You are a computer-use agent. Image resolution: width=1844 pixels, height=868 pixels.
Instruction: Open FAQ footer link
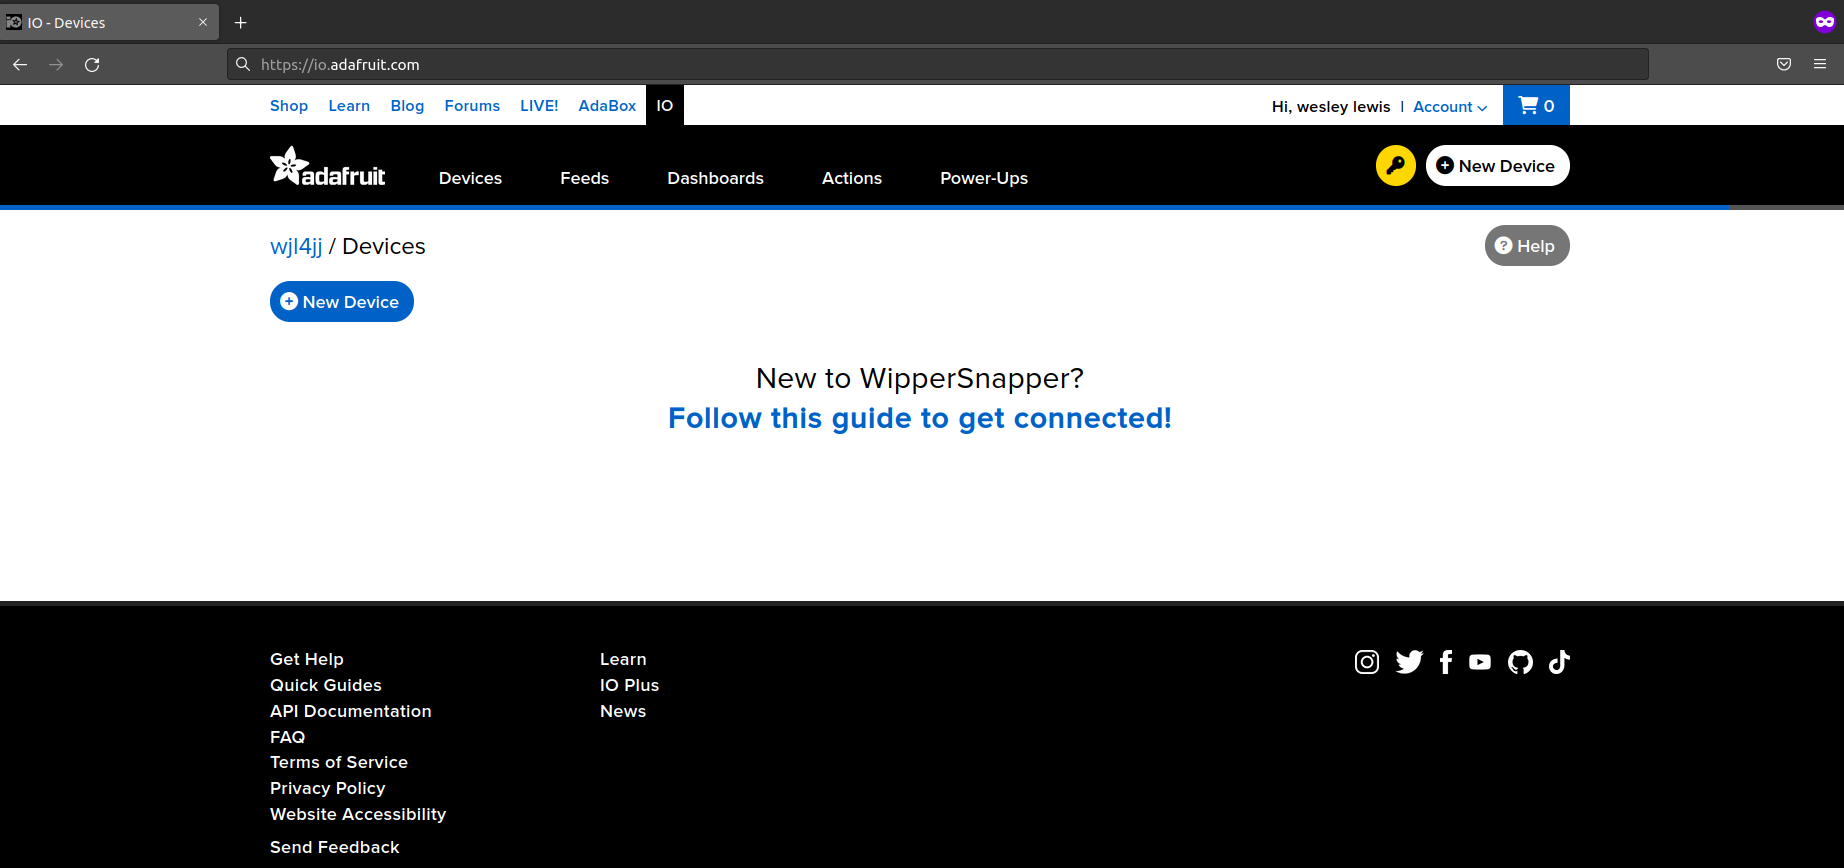point(288,737)
